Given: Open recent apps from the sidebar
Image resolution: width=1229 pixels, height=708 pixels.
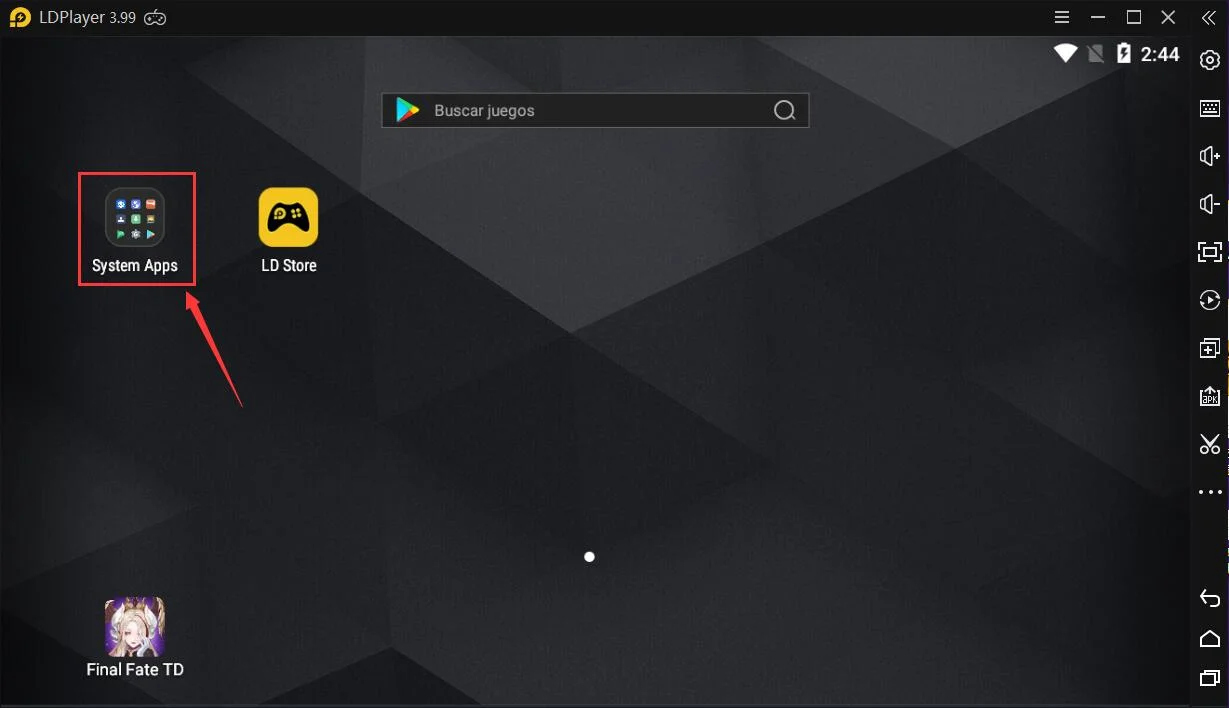Looking at the screenshot, I should [x=1210, y=678].
